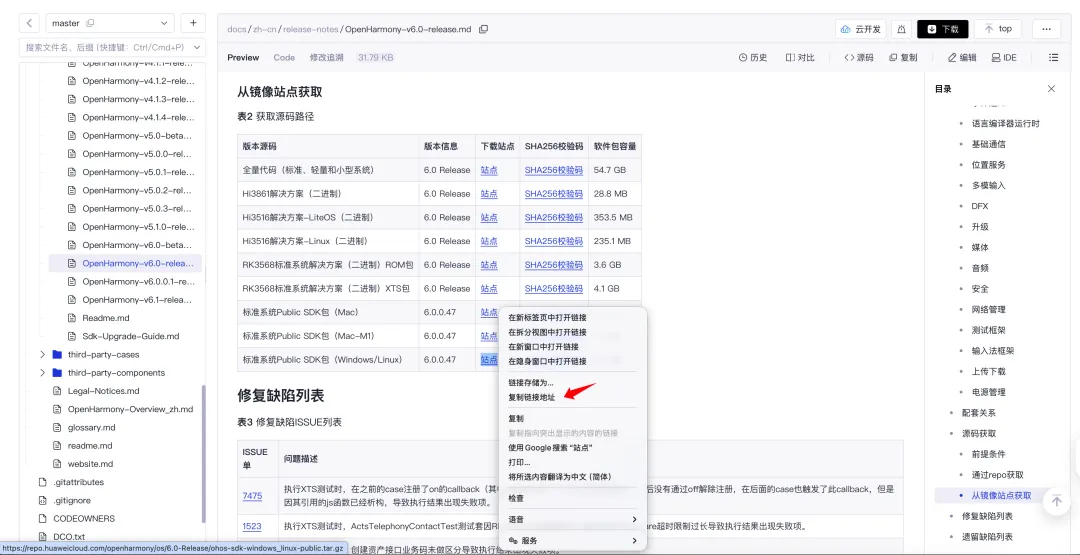The height and width of the screenshot is (555, 1080).
Task: Click 站点 link for Hi3516解决方案-Linux row
Action: coord(489,242)
